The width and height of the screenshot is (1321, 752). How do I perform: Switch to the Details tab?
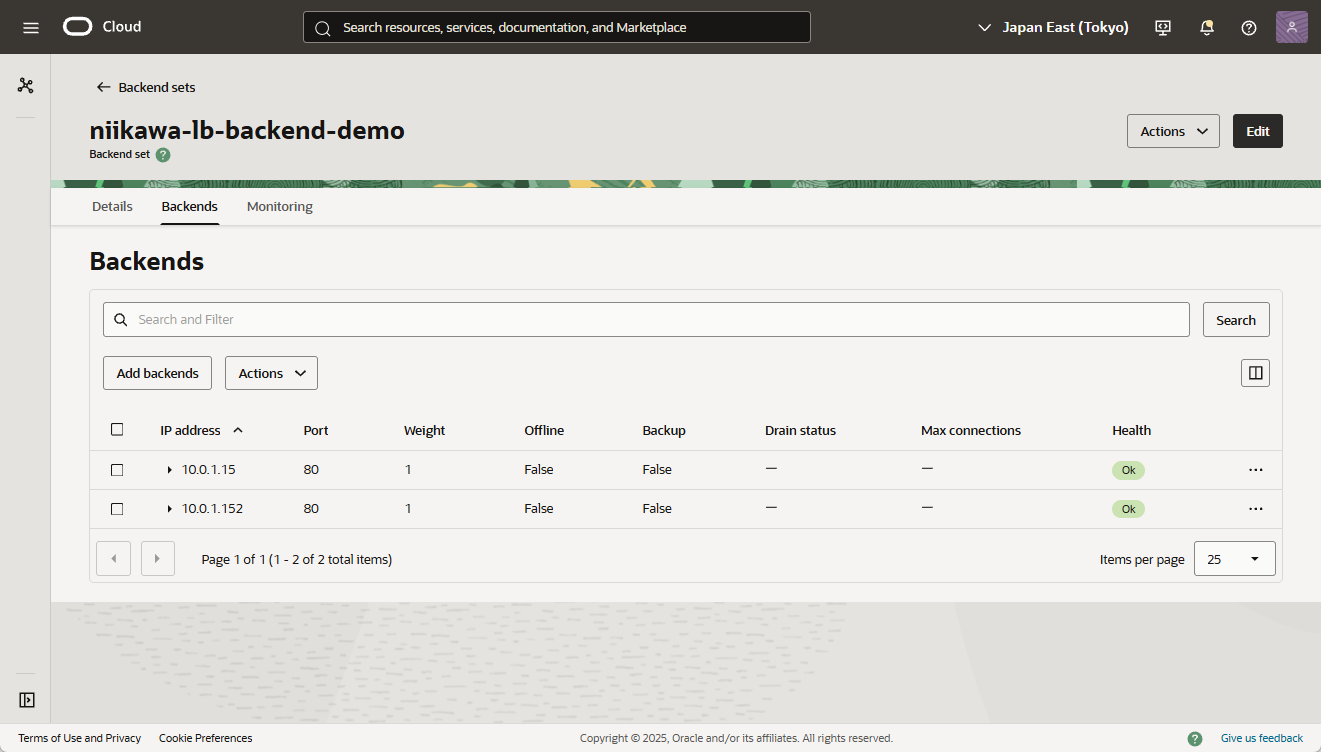coord(112,206)
